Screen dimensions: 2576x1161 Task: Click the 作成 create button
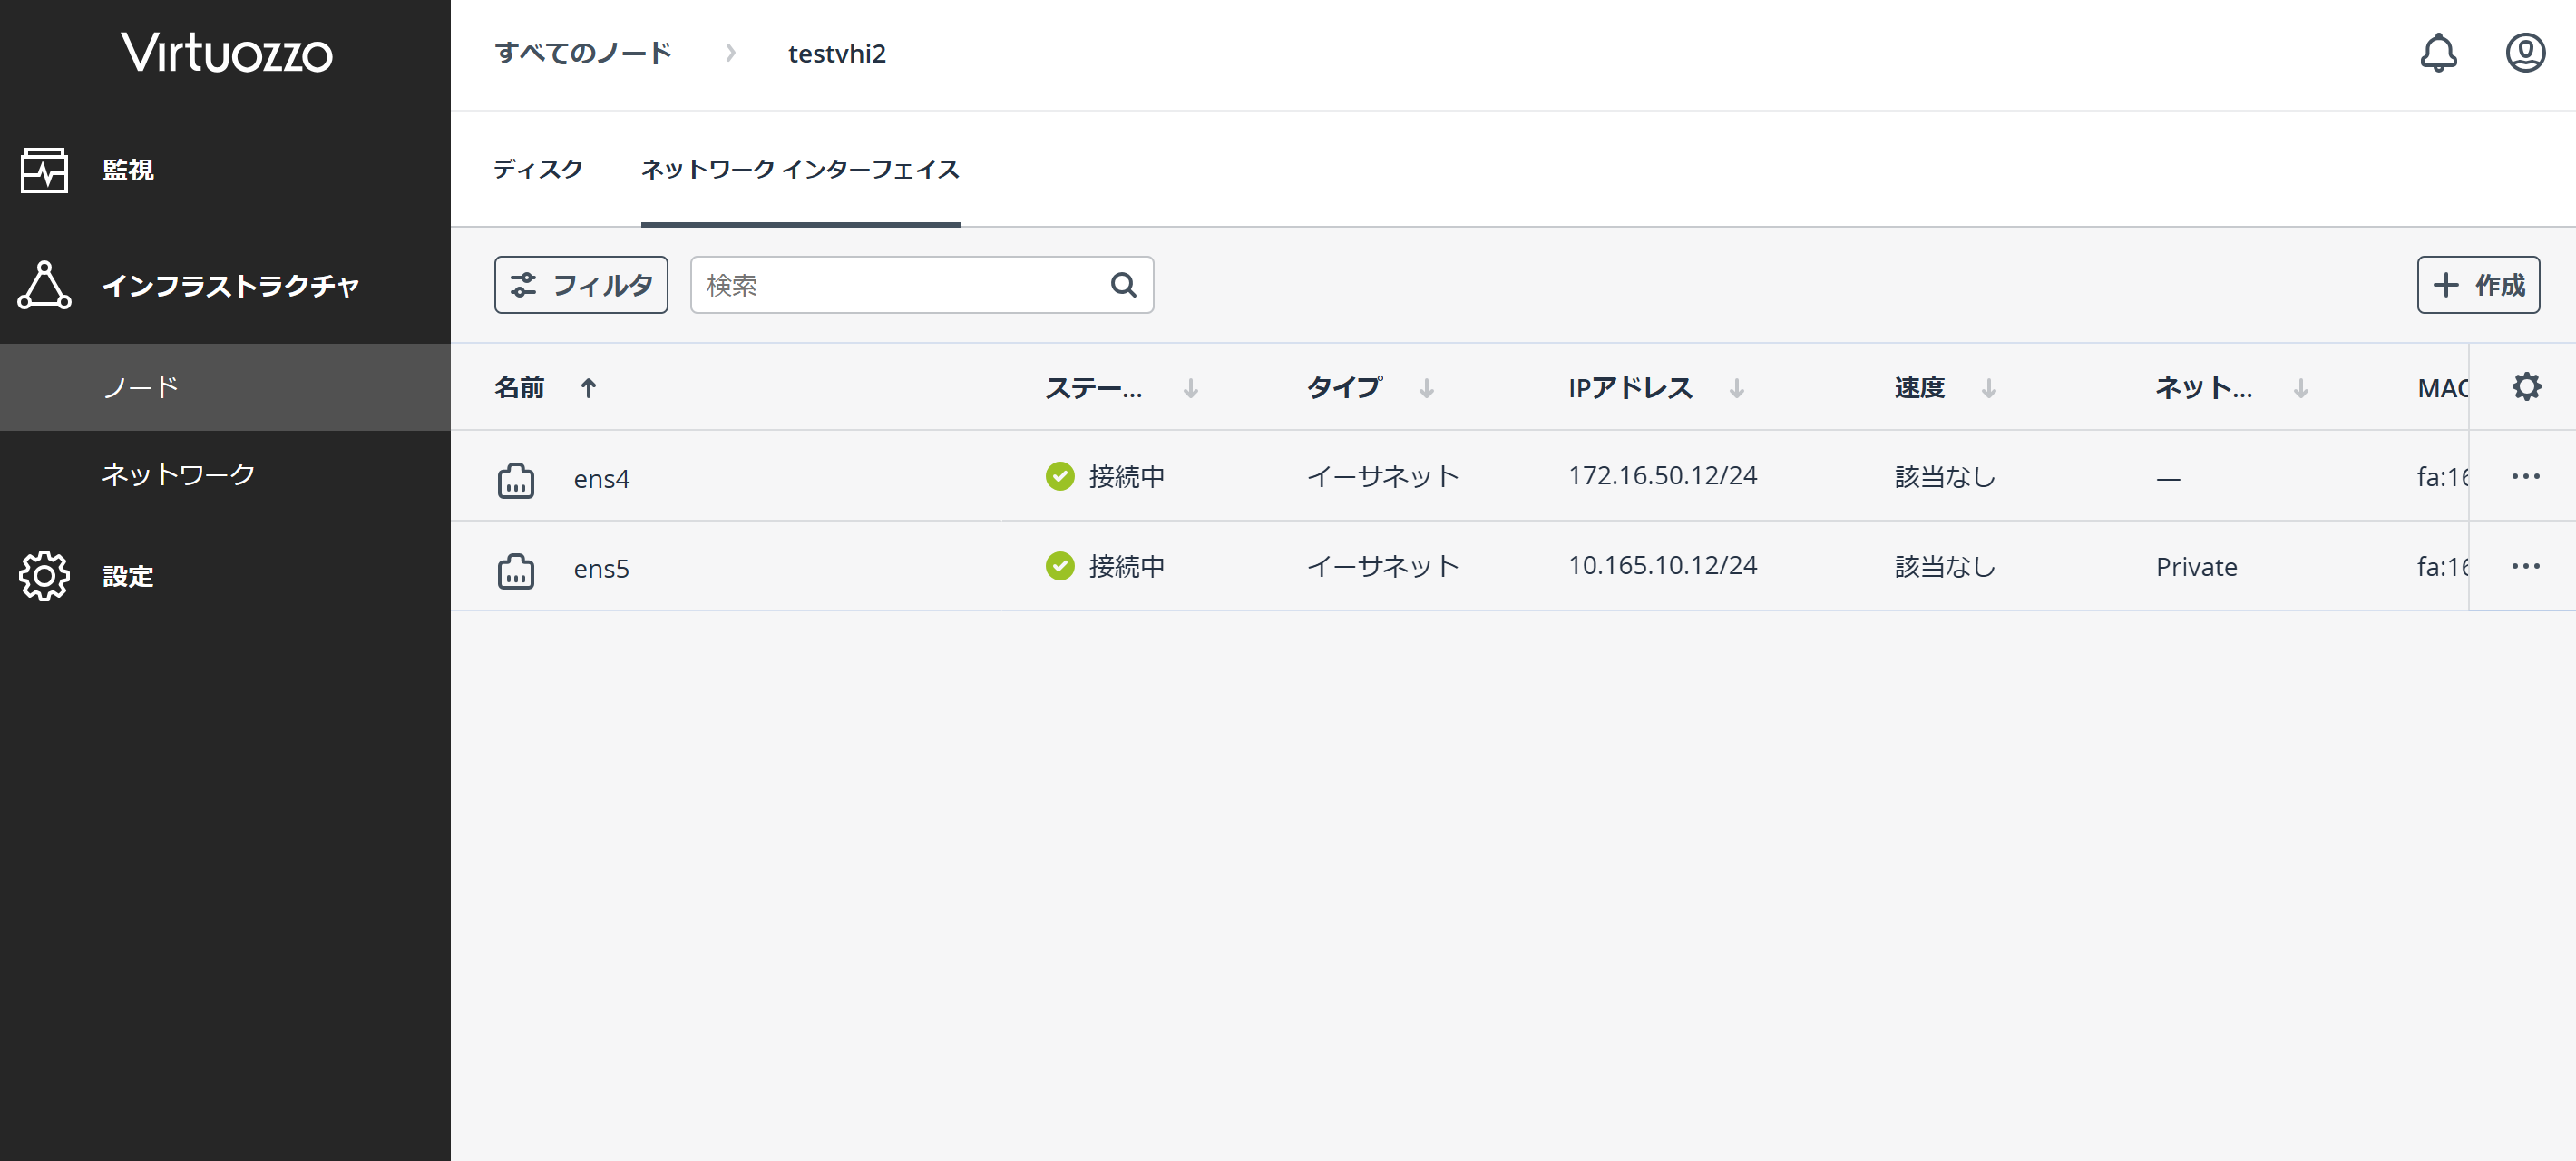click(x=2478, y=286)
